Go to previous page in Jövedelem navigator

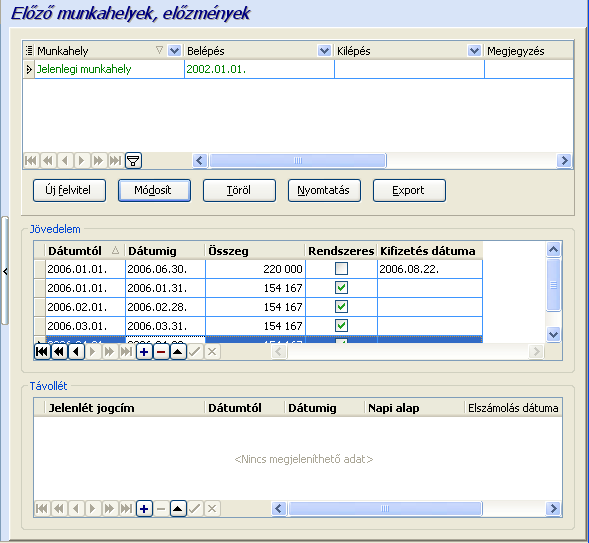59,352
